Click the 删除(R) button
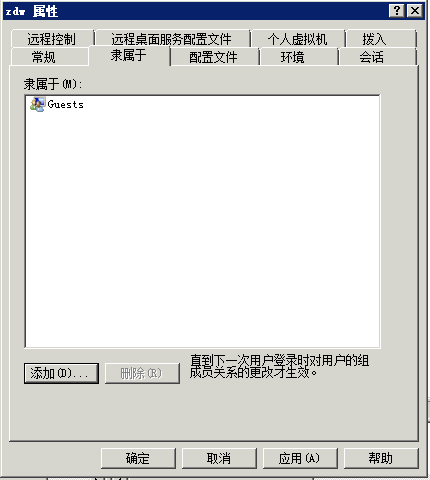This screenshot has height=480, width=430. point(142,373)
